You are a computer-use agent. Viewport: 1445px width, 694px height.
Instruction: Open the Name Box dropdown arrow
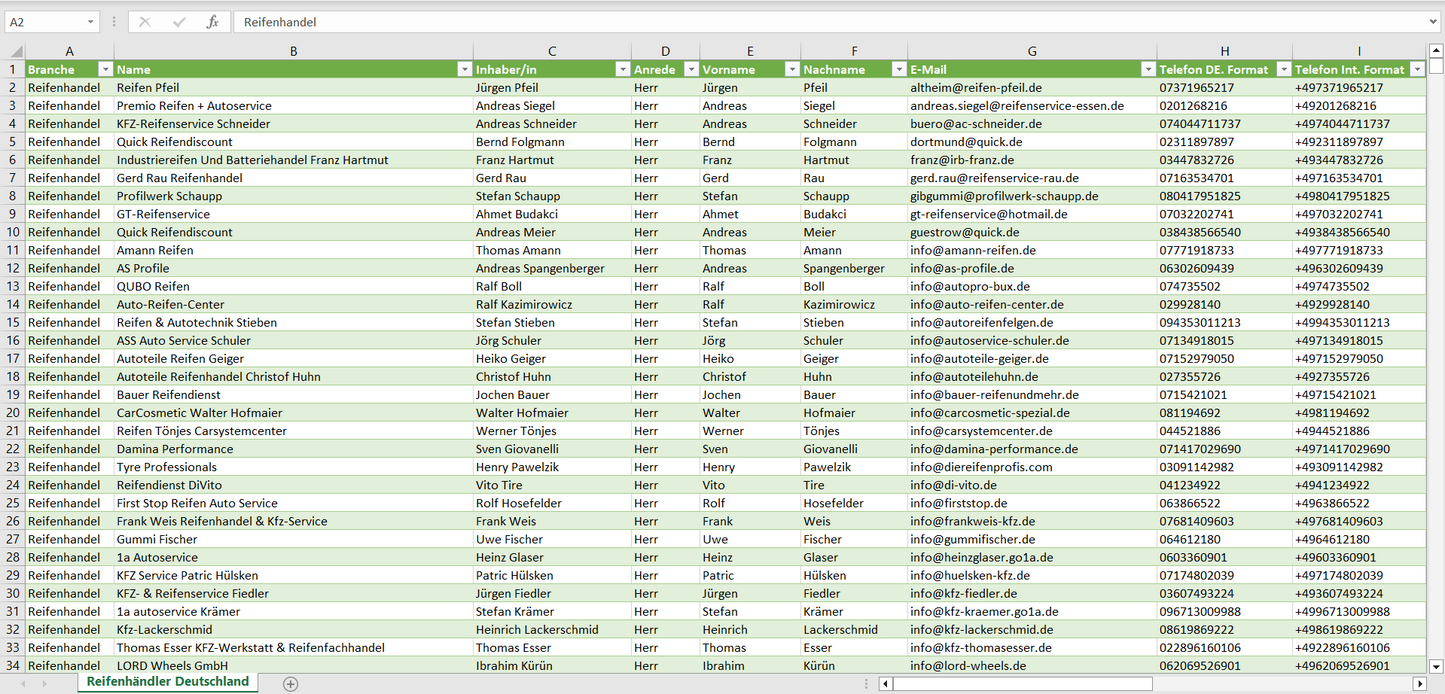(x=91, y=22)
